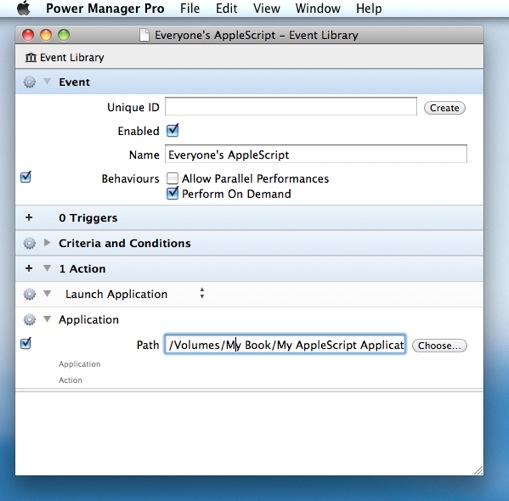This screenshot has width=509, height=501.
Task: Click the small Application breadcrumb label
Action: [80, 364]
